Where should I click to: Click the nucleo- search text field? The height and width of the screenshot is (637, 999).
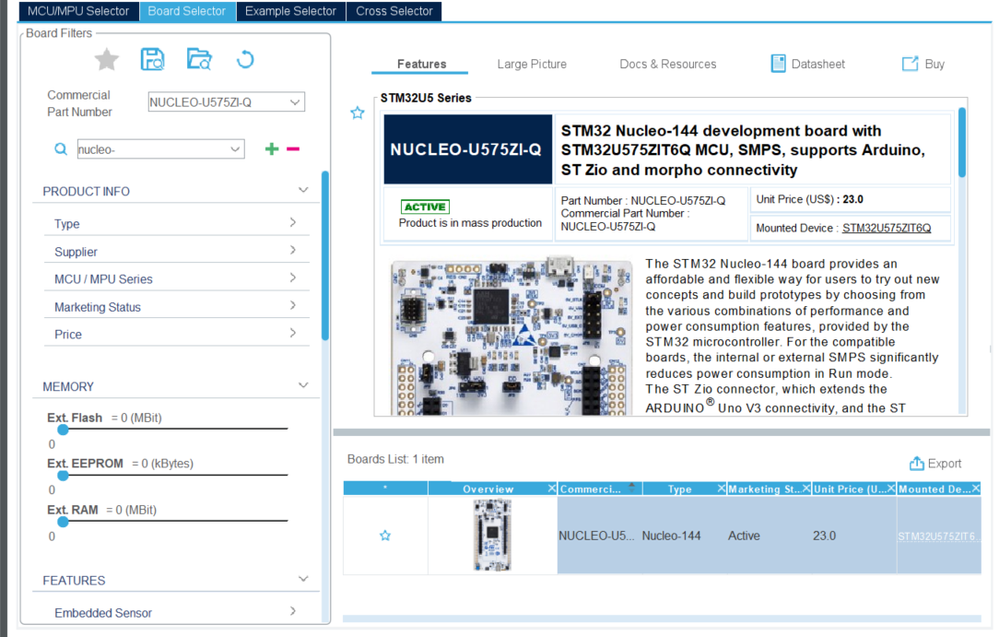click(153, 149)
